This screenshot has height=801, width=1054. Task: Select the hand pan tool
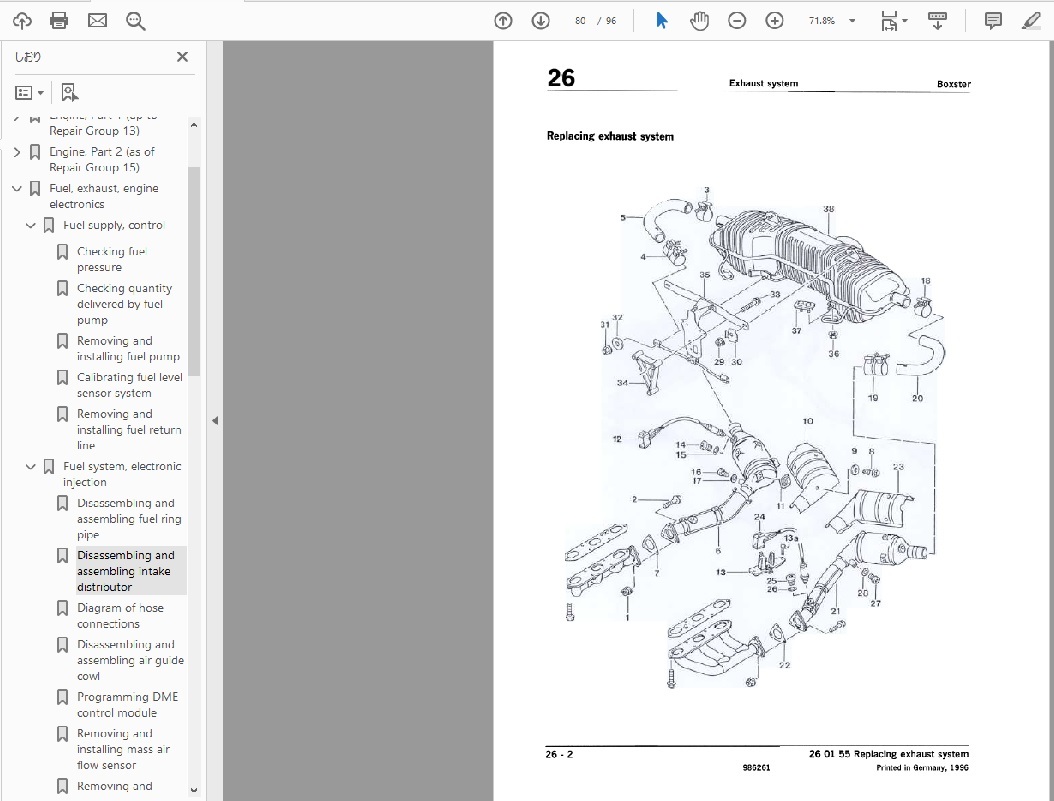(700, 20)
